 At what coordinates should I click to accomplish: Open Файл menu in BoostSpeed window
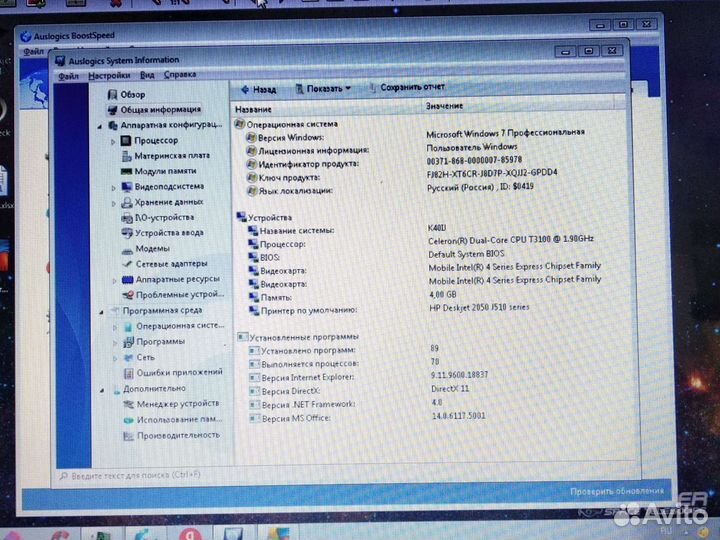[34, 51]
